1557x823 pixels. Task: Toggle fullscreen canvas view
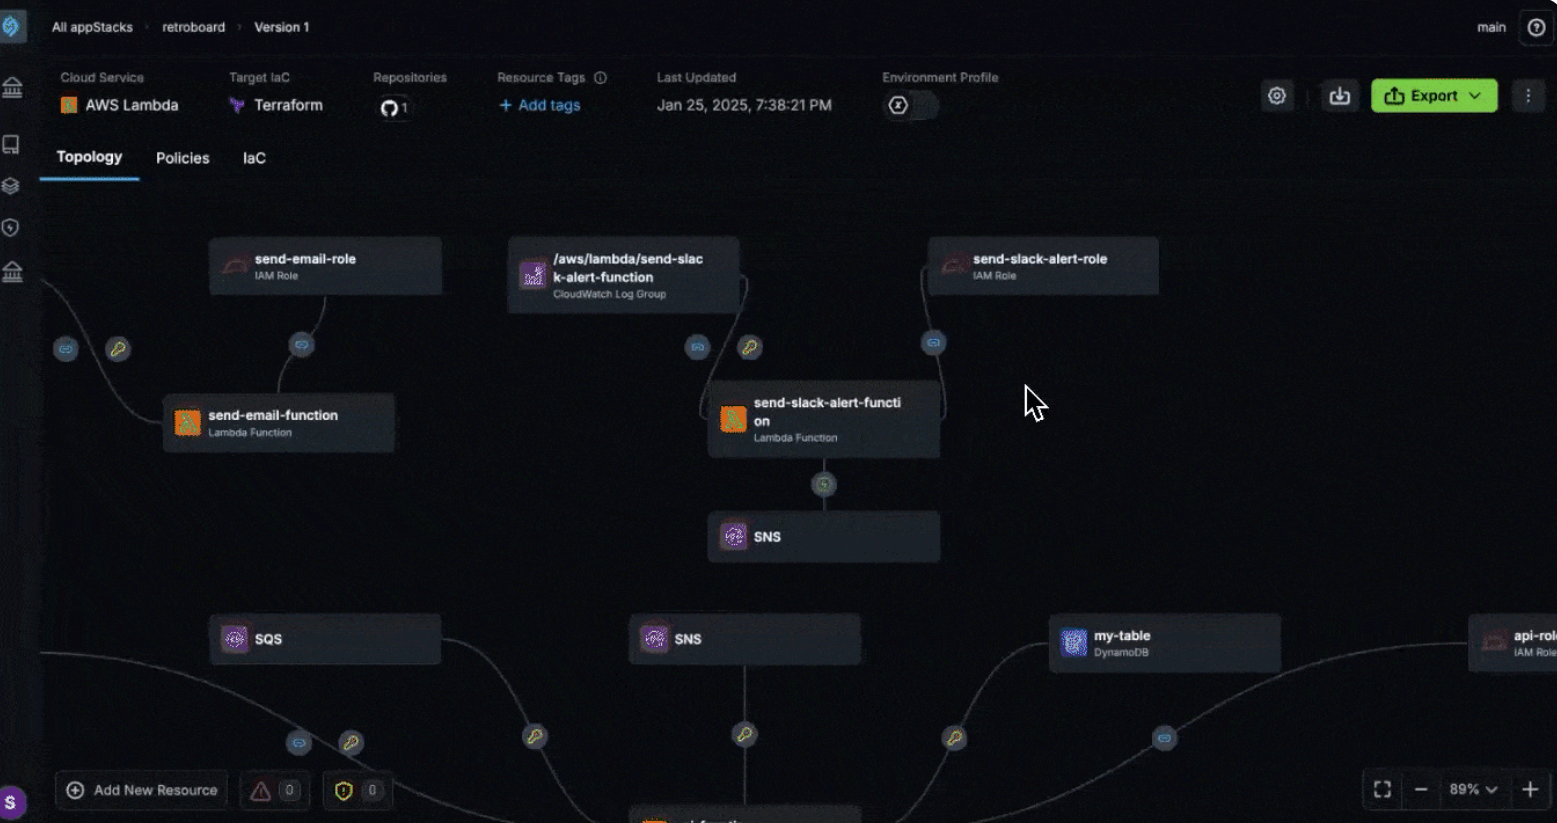(1382, 789)
